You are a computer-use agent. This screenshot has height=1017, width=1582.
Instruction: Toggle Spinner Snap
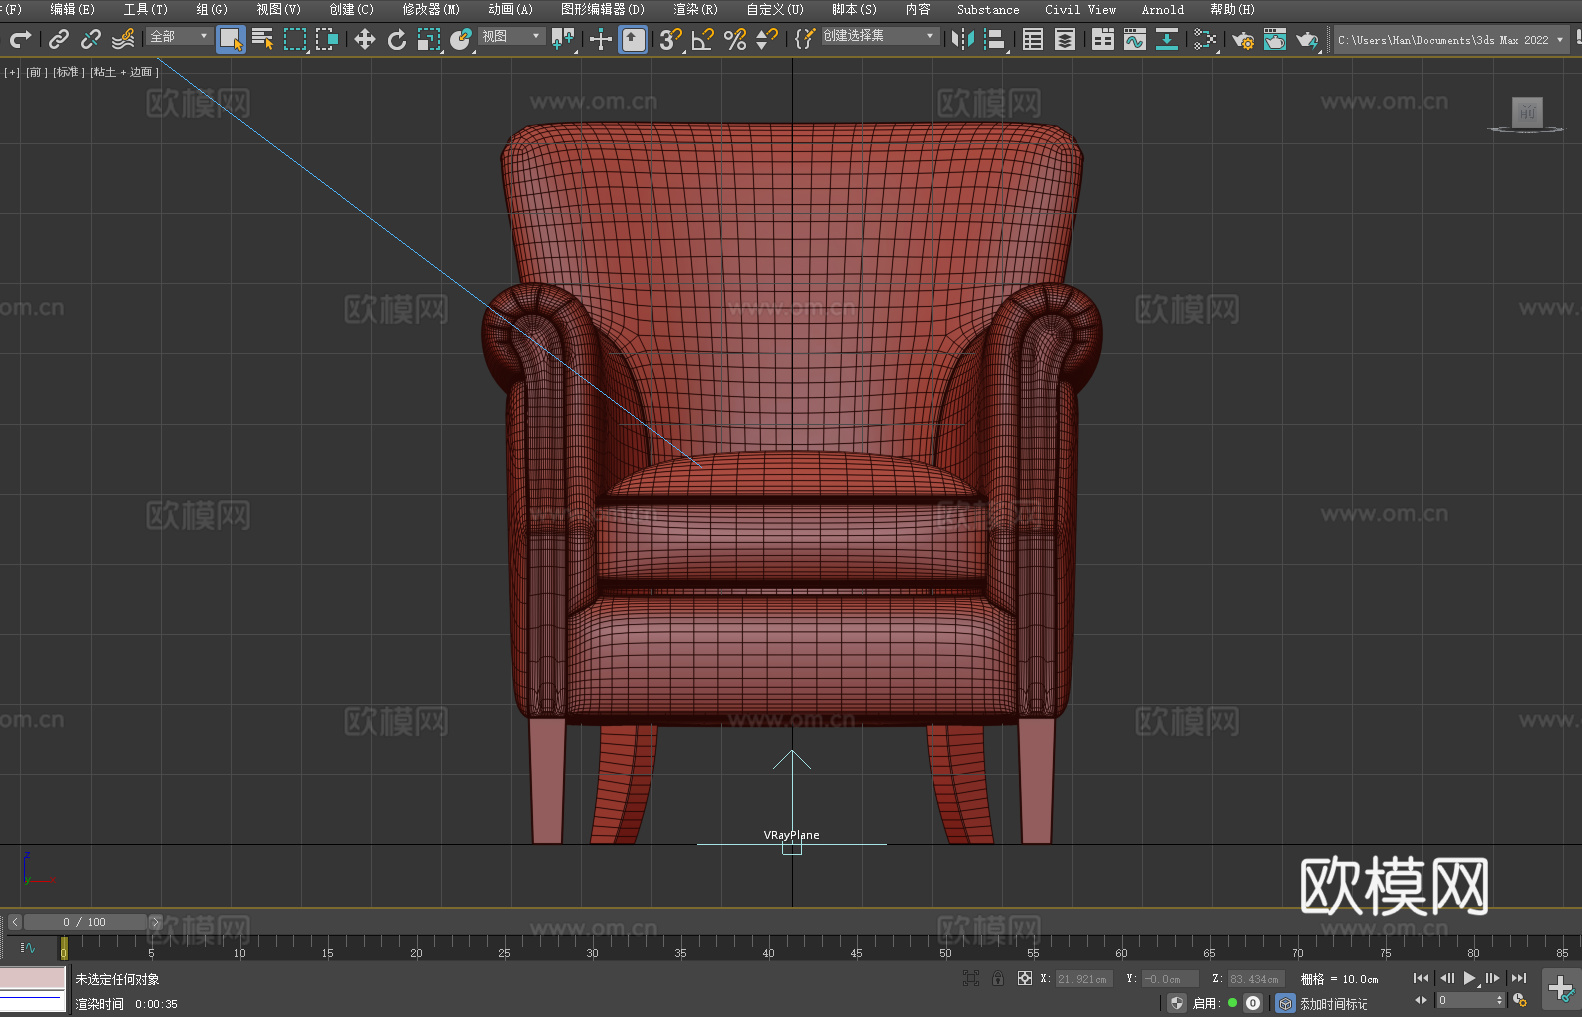click(x=767, y=39)
